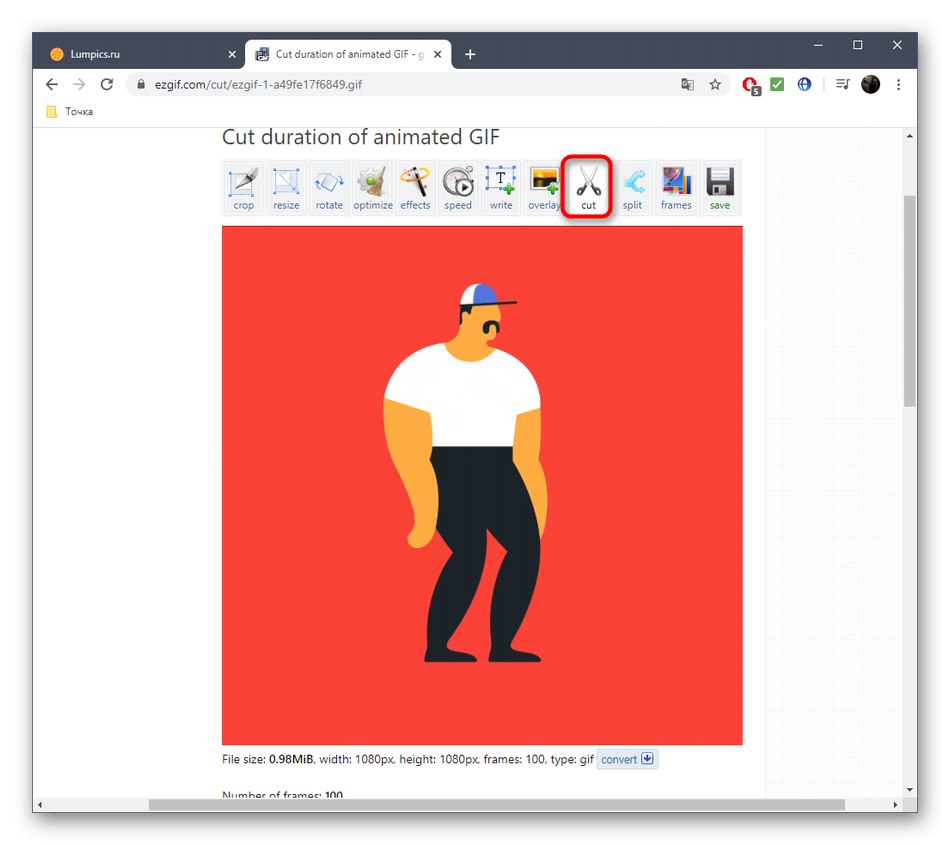The image size is (950, 845).
Task: Open the resize tool
Action: [x=286, y=187]
